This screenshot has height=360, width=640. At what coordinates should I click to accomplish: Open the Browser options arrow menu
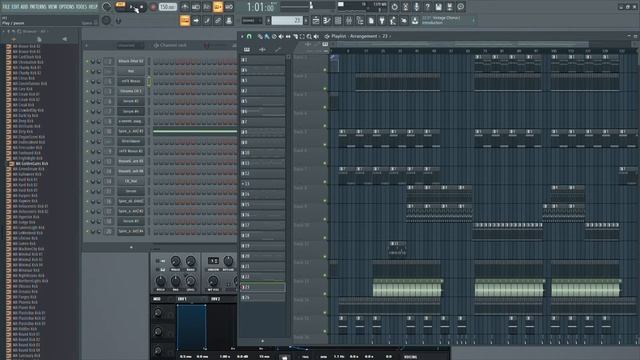point(4,31)
